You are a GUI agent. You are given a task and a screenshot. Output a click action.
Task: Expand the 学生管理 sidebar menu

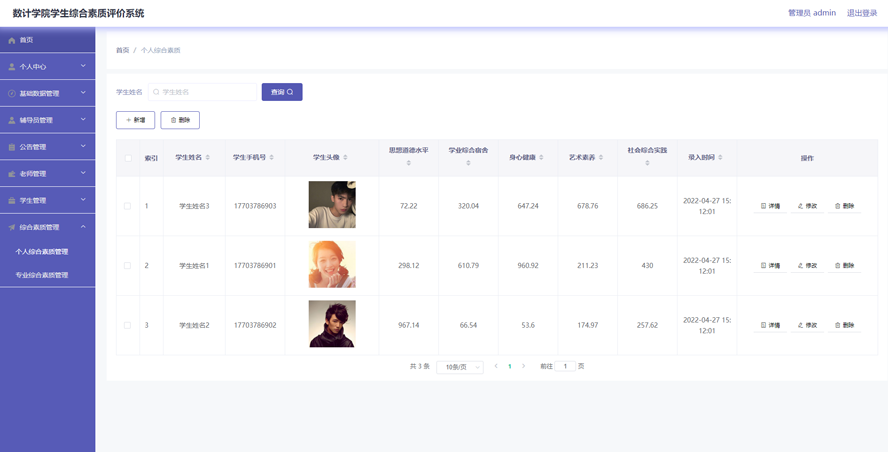coord(47,200)
